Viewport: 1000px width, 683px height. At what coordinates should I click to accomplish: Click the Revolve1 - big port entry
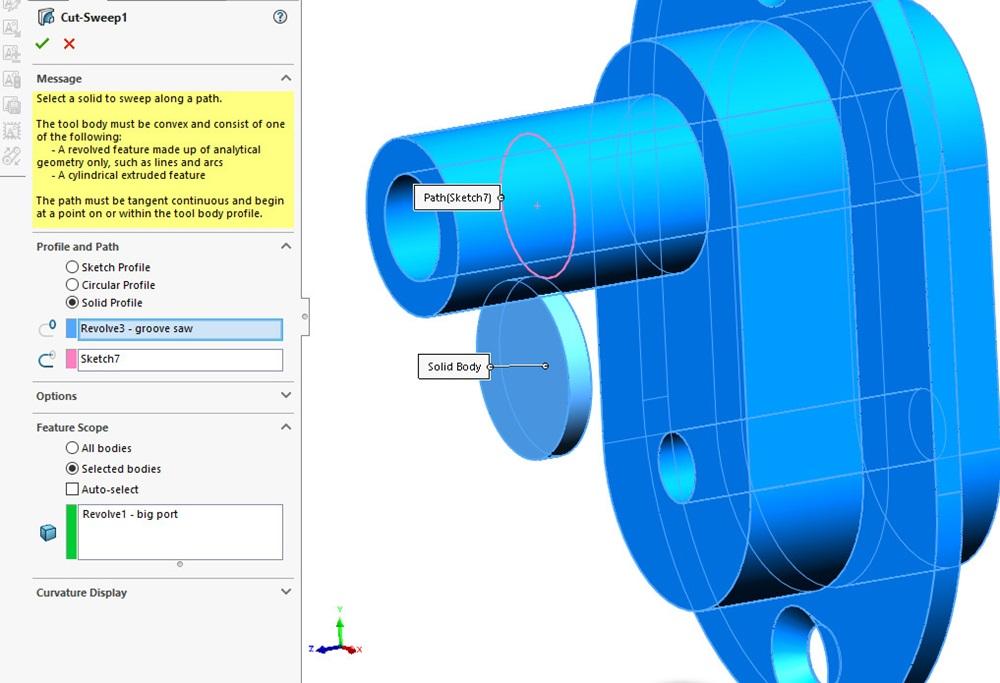(x=130, y=514)
